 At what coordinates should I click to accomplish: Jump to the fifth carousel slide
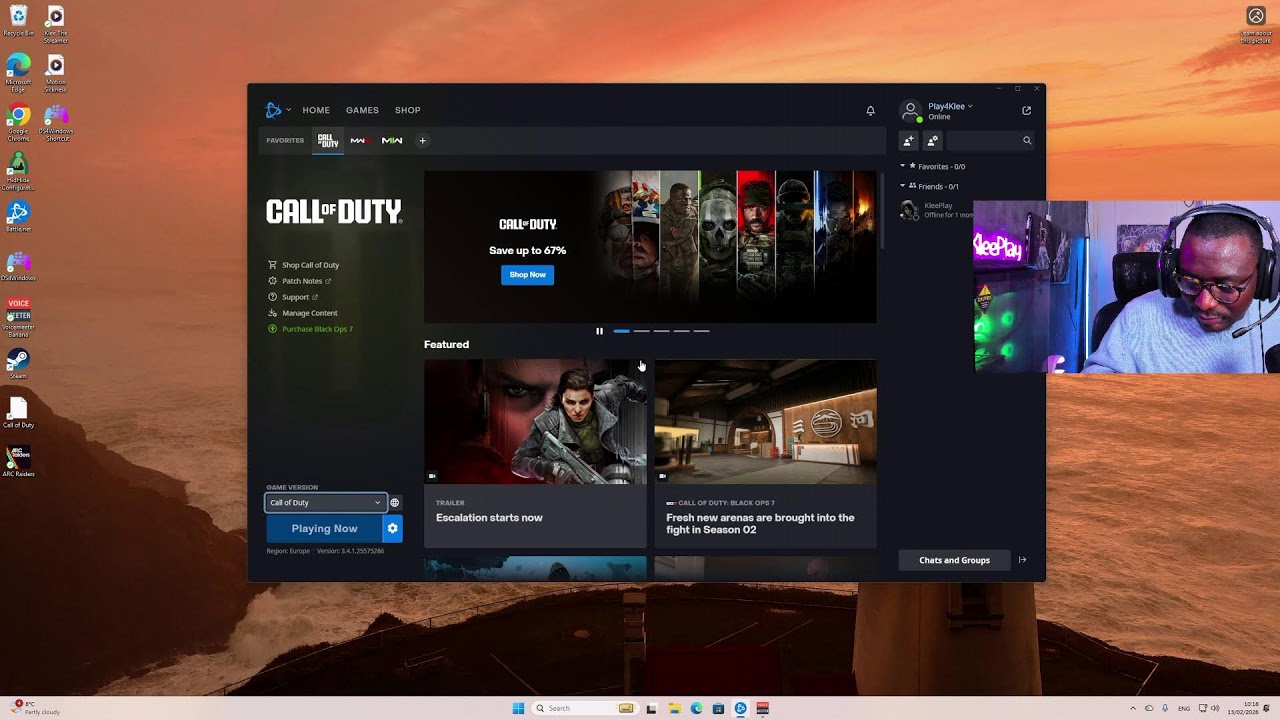[x=701, y=331]
